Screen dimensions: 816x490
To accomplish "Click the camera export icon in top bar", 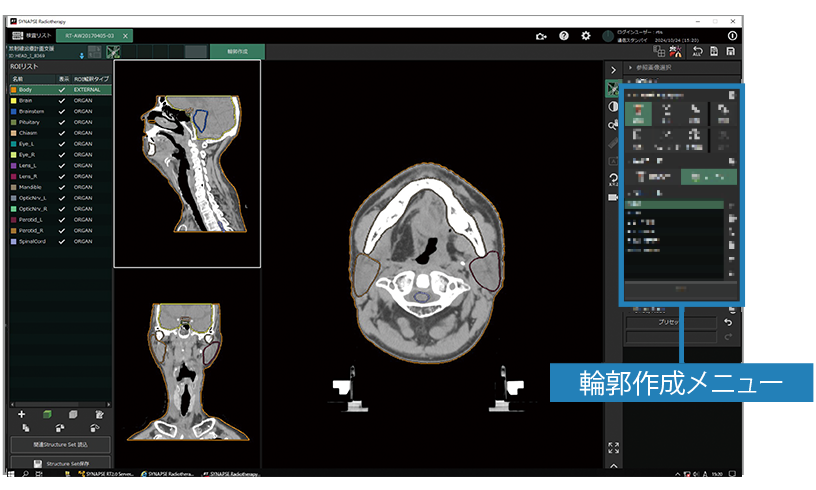I will 541,36.
